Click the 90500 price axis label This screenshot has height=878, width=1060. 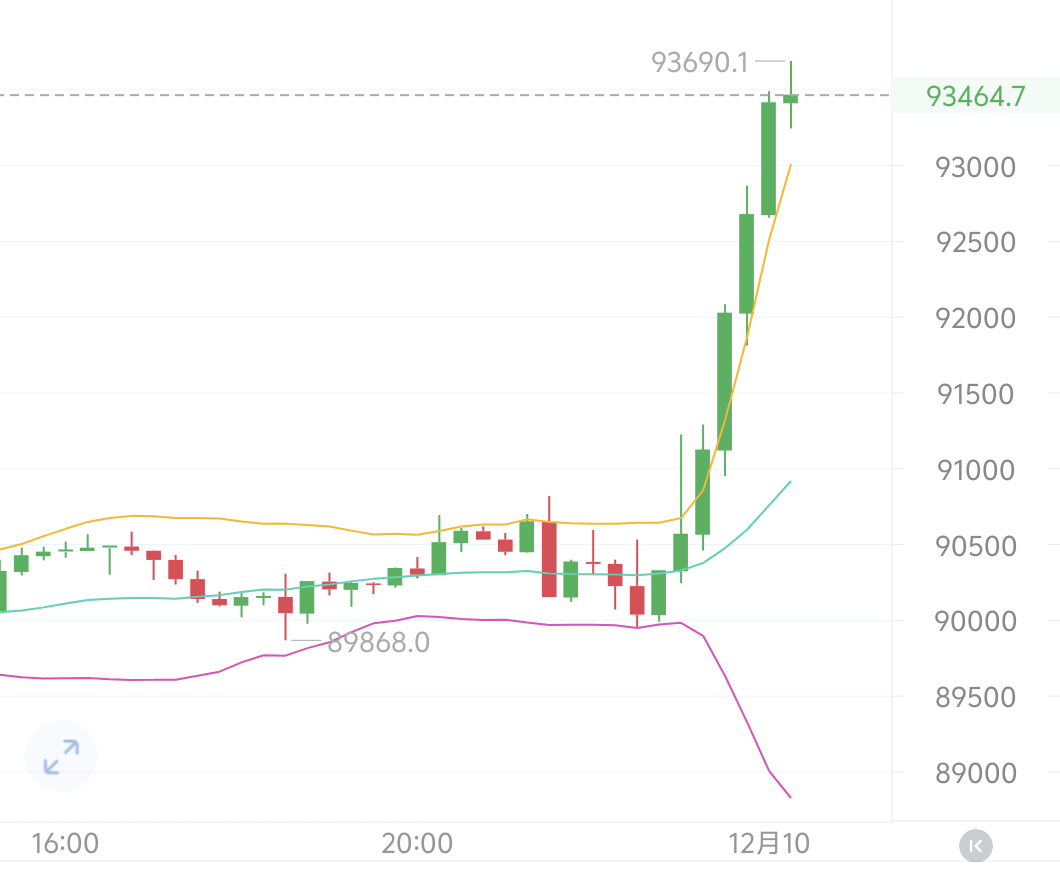(975, 546)
